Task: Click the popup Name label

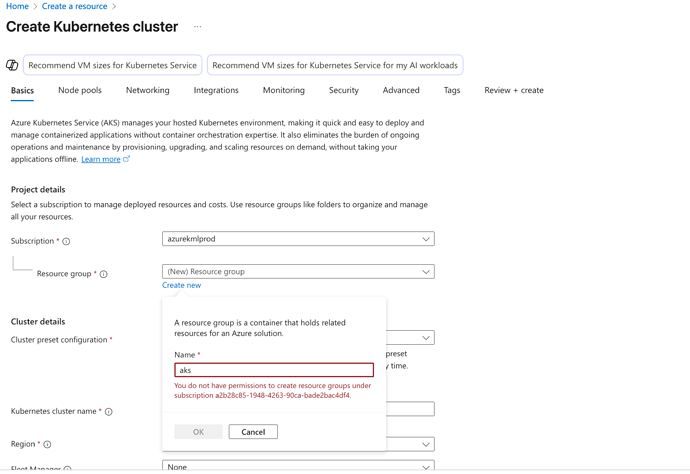Action: (184, 355)
